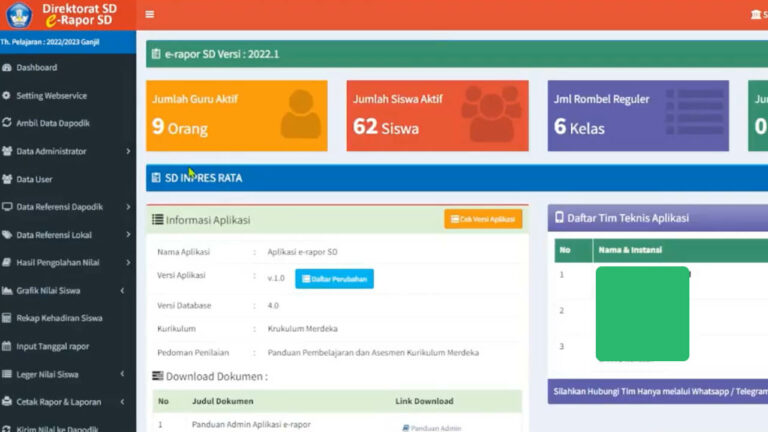Click the hamburger menu toggle icon

pyautogui.click(x=150, y=15)
